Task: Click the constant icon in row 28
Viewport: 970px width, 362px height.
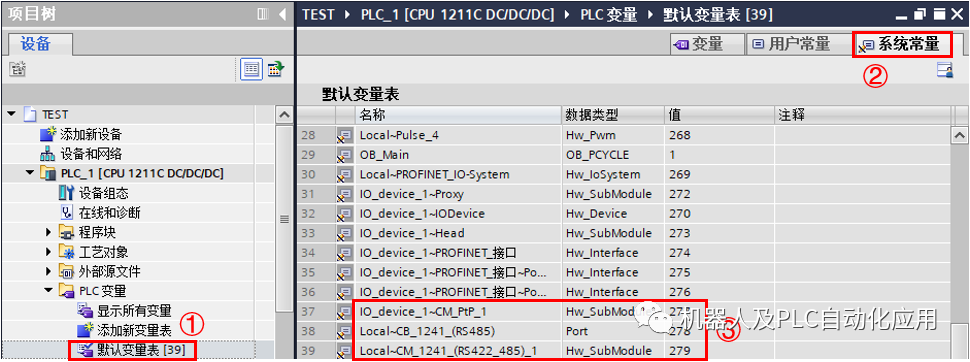Action: [345, 135]
